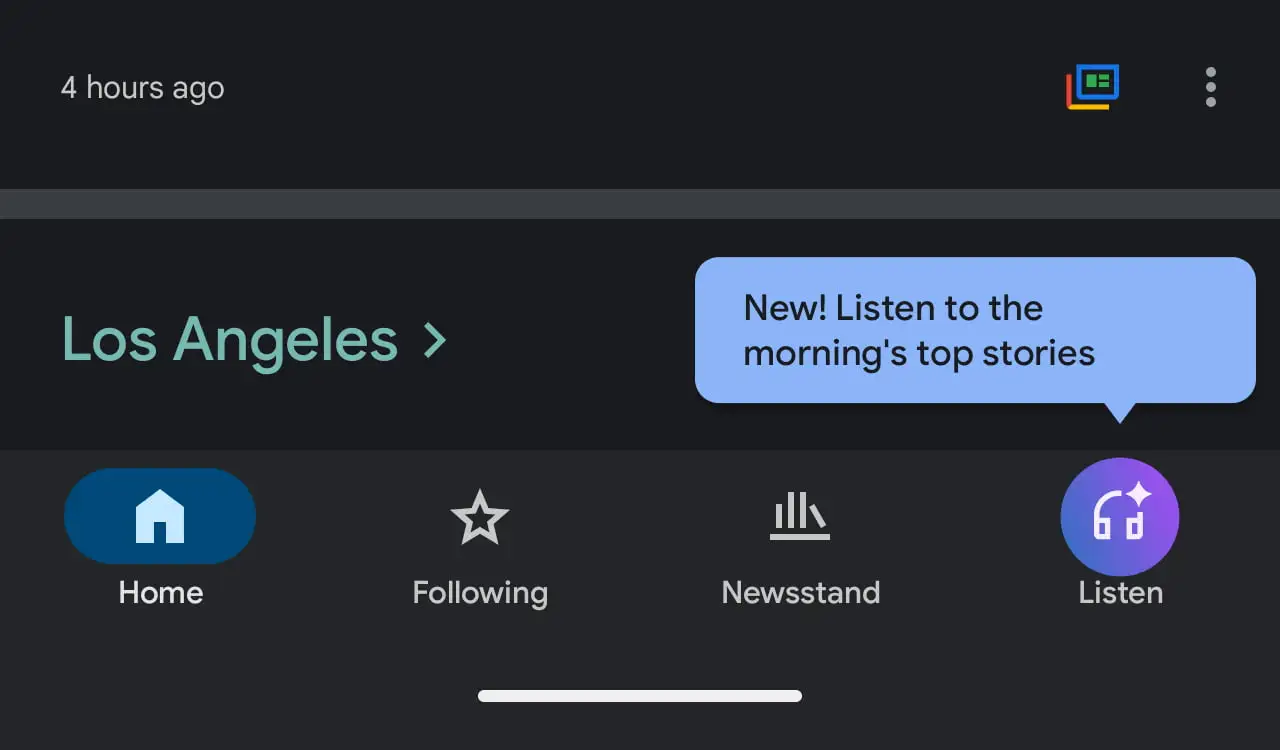1280x750 pixels.
Task: Click the tooltip's pointer arrow above Listen
Action: point(1119,412)
